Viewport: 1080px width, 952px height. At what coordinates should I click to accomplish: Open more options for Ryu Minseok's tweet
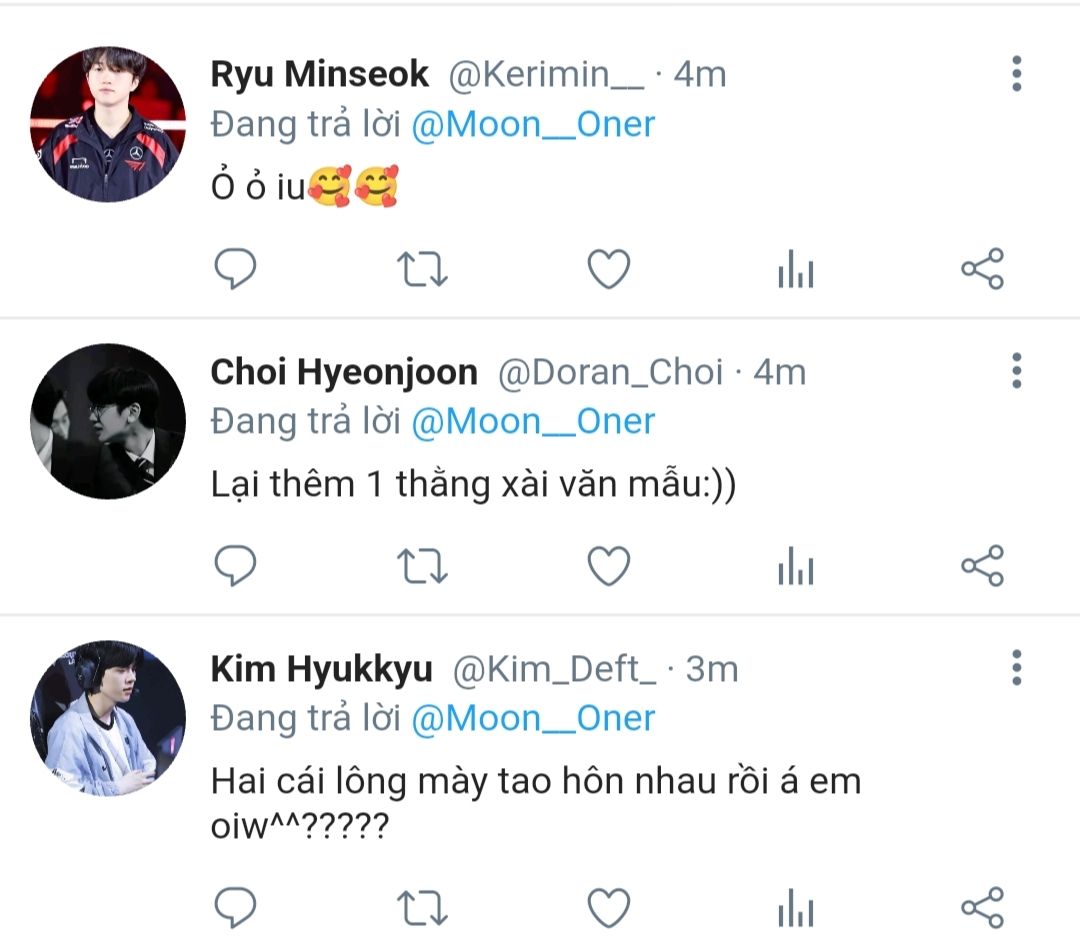pos(1016,74)
